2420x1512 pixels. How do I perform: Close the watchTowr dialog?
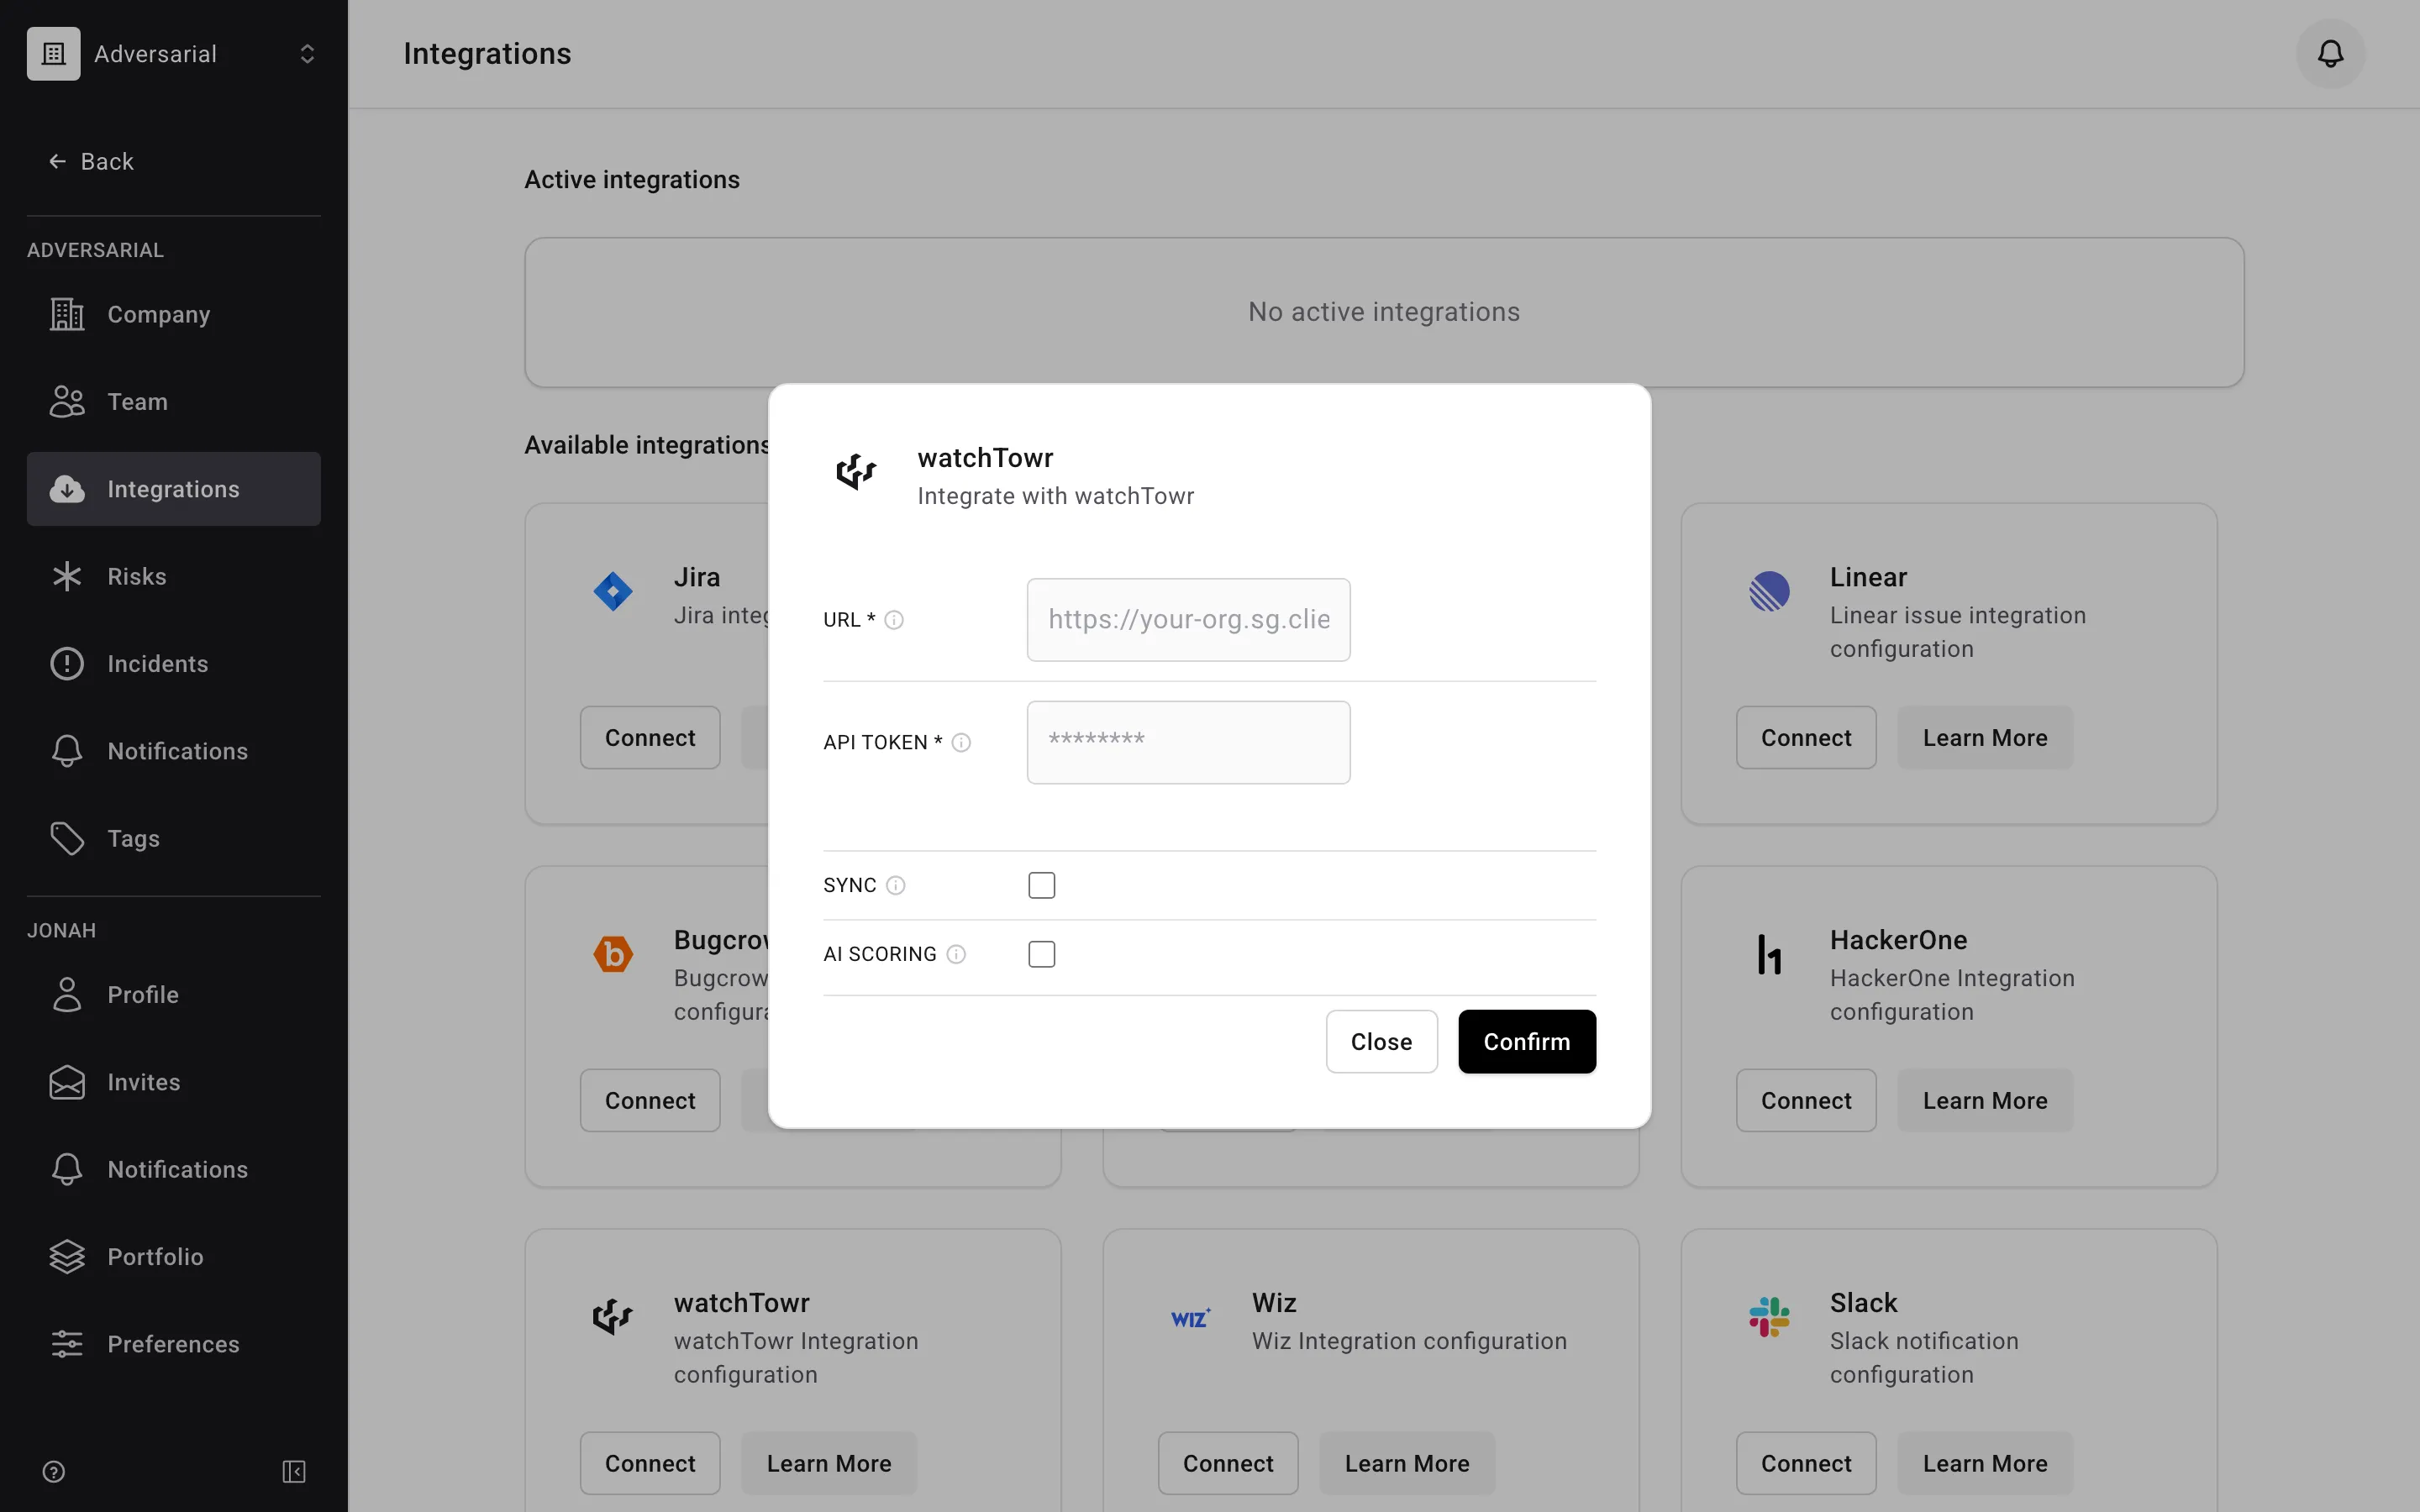coord(1381,1042)
